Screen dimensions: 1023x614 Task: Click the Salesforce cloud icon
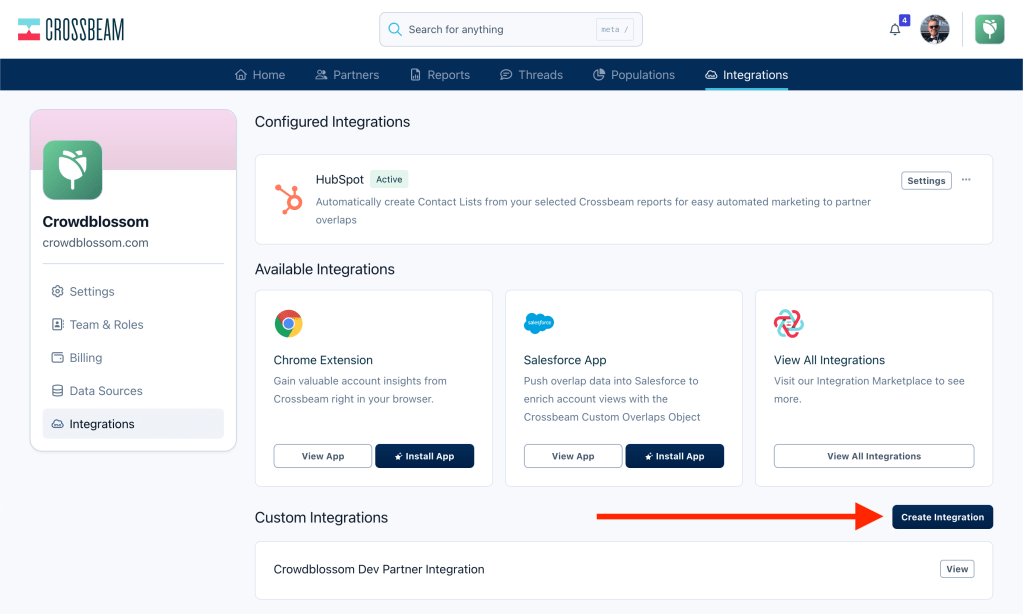539,323
